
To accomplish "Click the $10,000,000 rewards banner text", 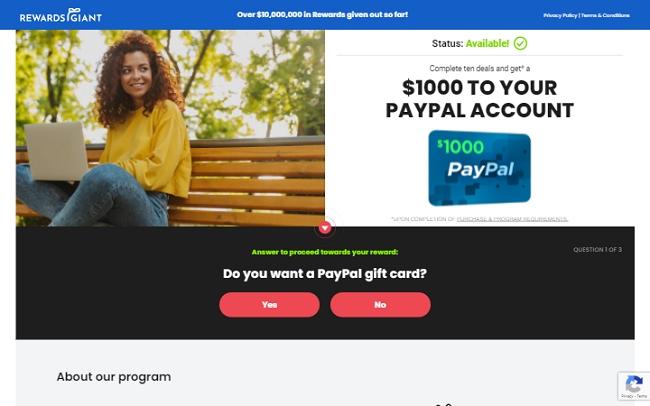I will (x=322, y=15).
